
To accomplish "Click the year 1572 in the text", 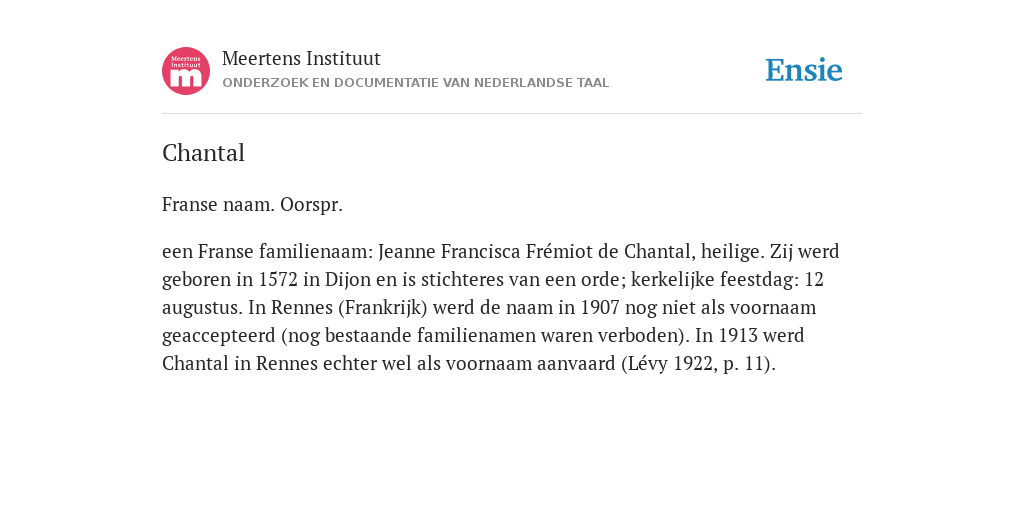I will [x=278, y=280].
